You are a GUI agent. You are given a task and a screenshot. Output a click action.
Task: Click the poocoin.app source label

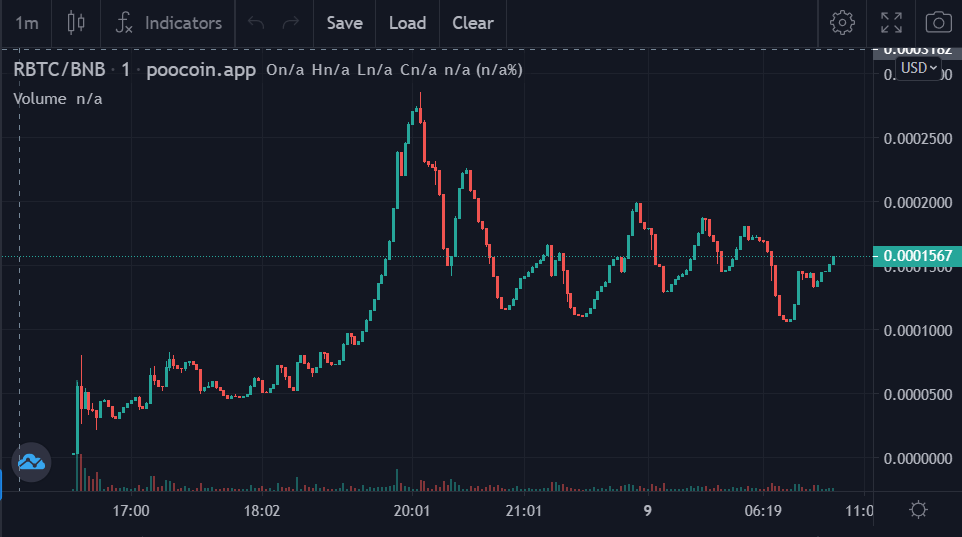(x=201, y=70)
